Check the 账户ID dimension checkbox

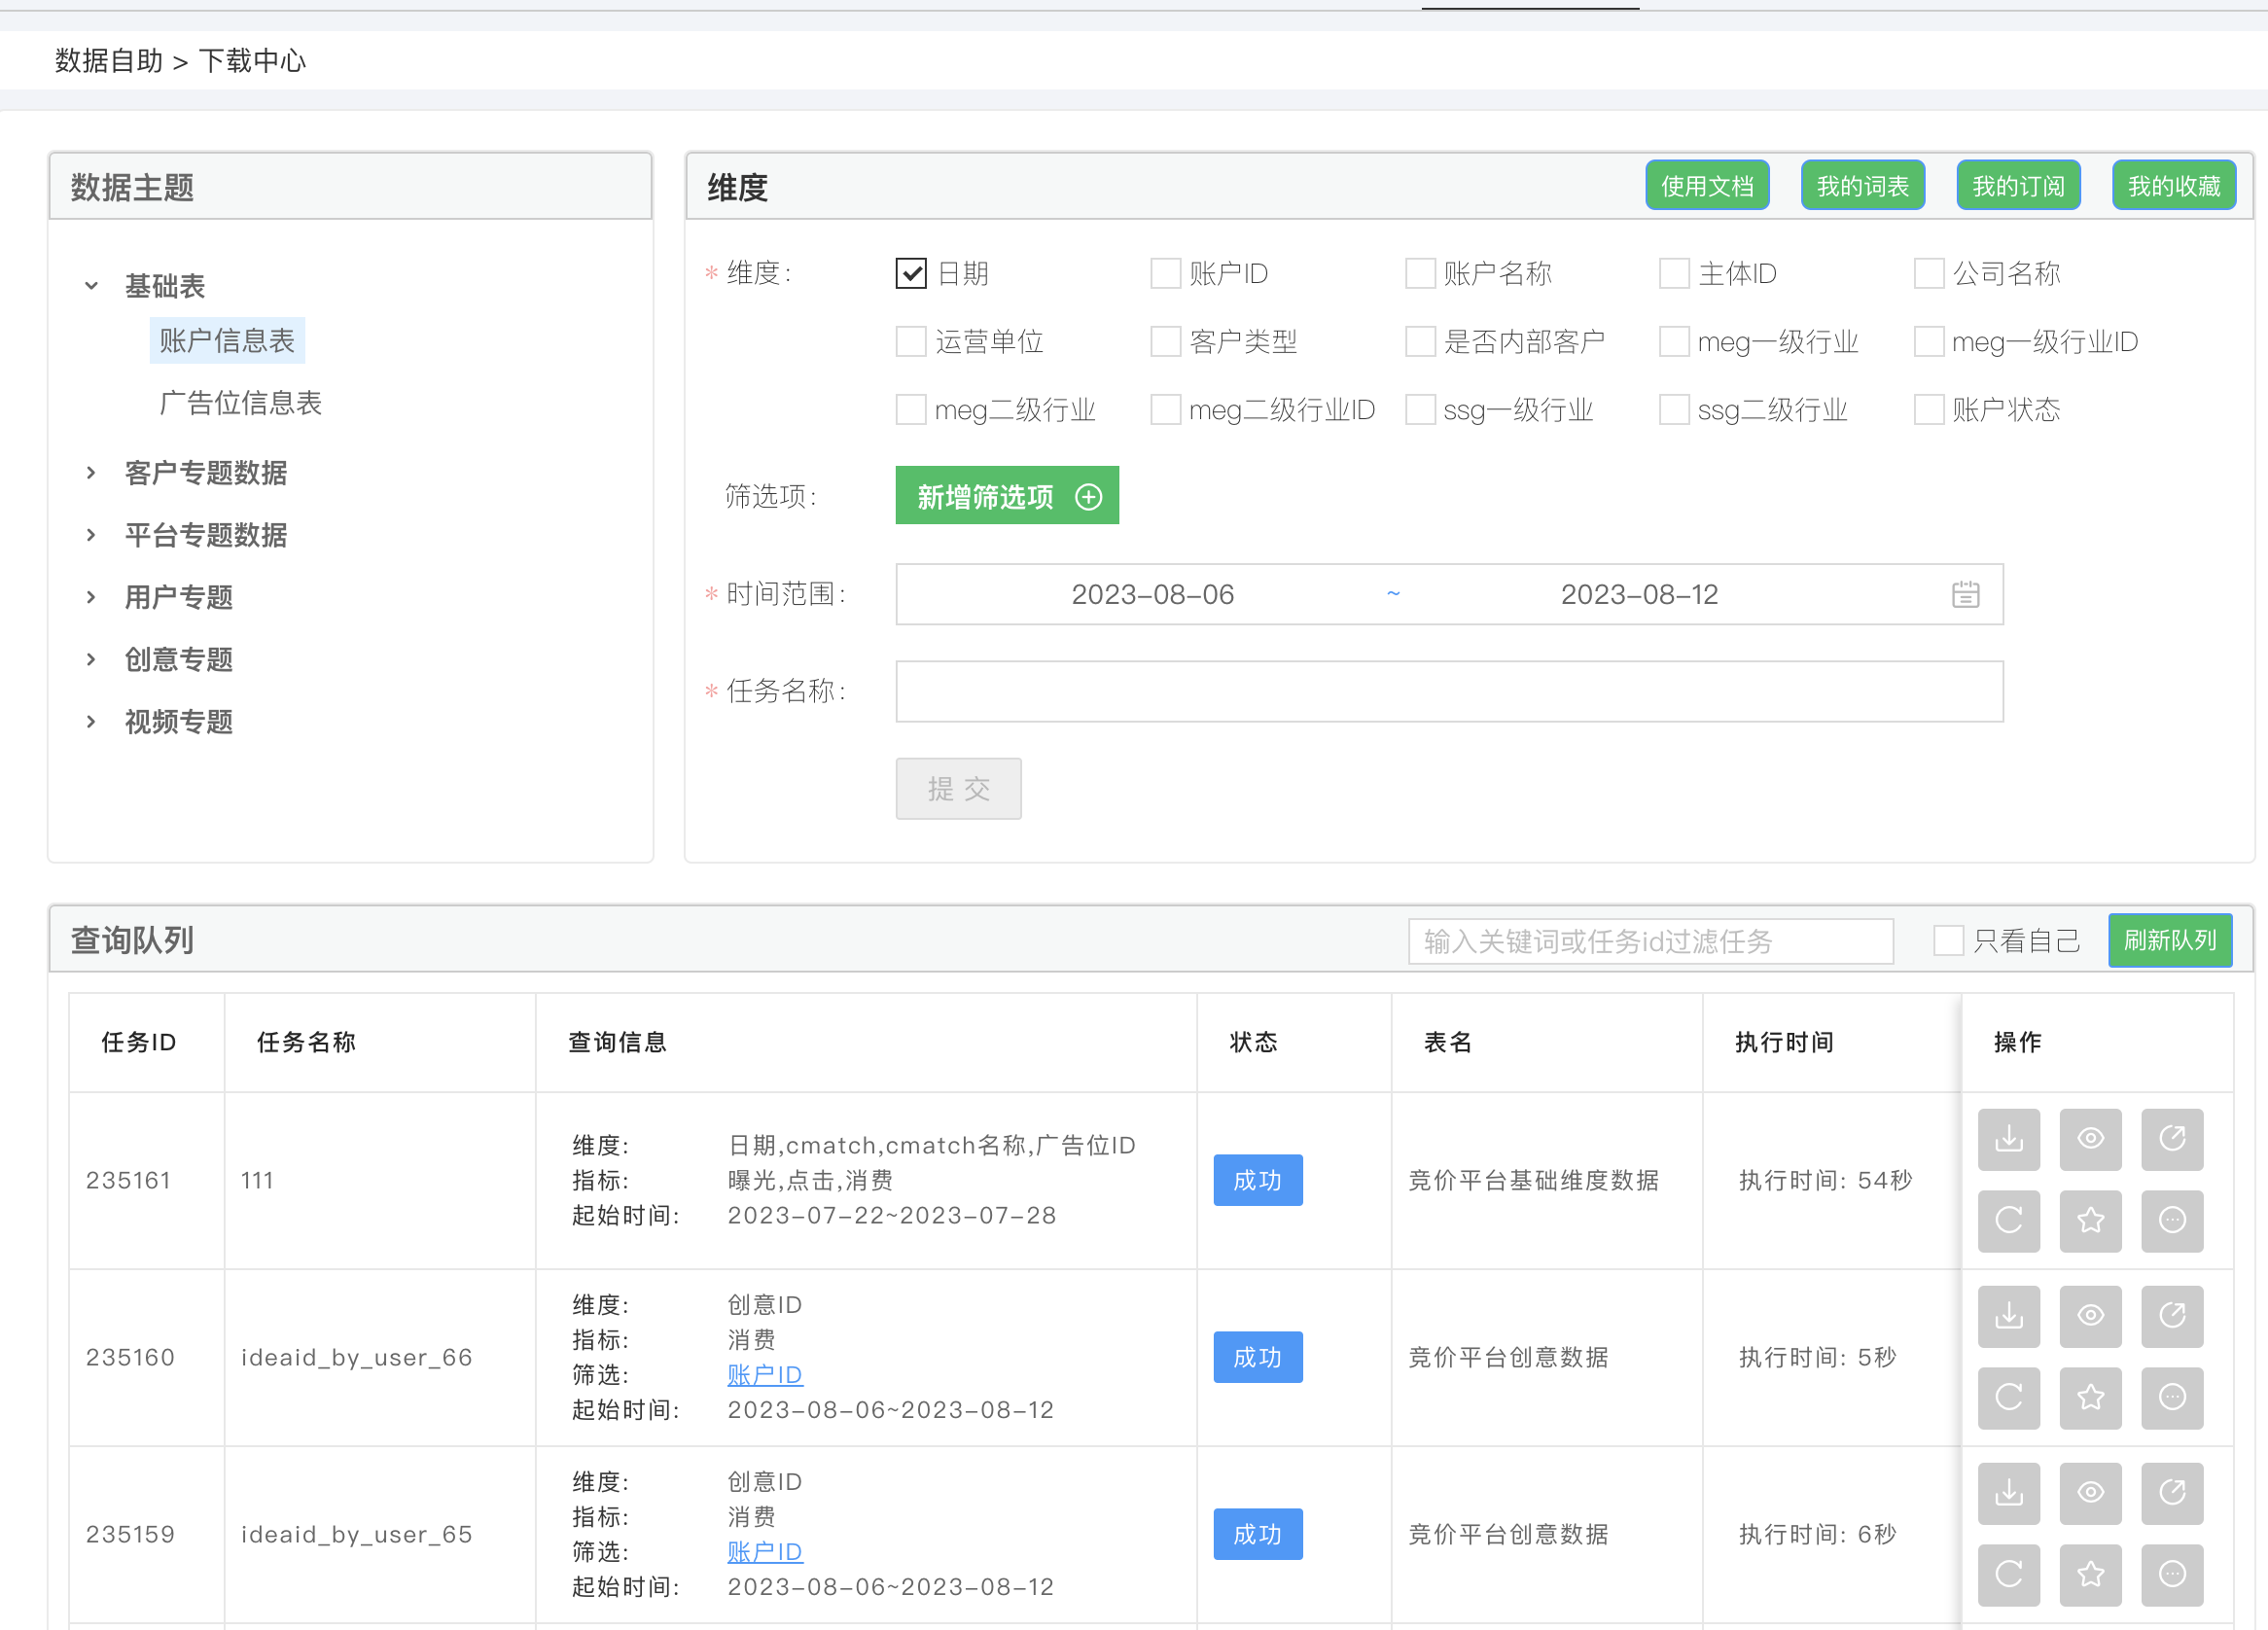1165,273
